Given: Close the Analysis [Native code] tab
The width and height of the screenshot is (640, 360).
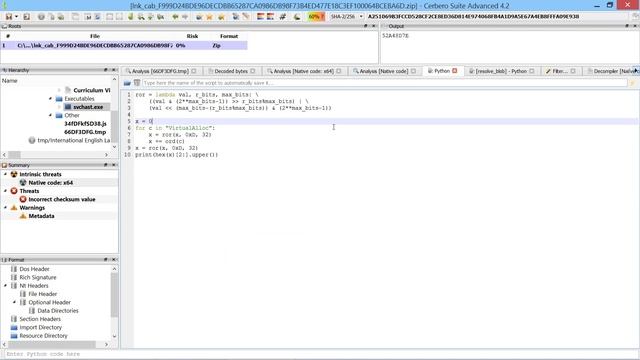Looking at the screenshot, I should point(413,71).
